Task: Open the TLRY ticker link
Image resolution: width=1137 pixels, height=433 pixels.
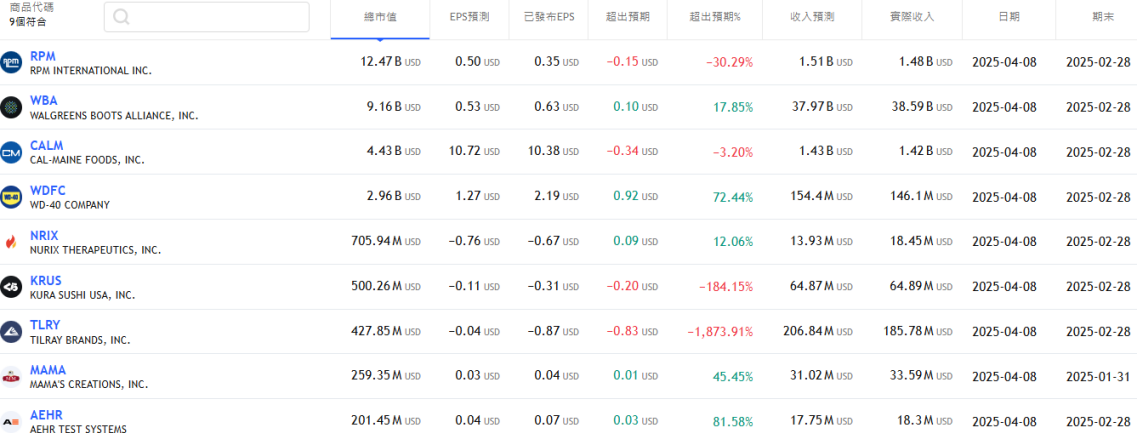Action: [x=45, y=325]
